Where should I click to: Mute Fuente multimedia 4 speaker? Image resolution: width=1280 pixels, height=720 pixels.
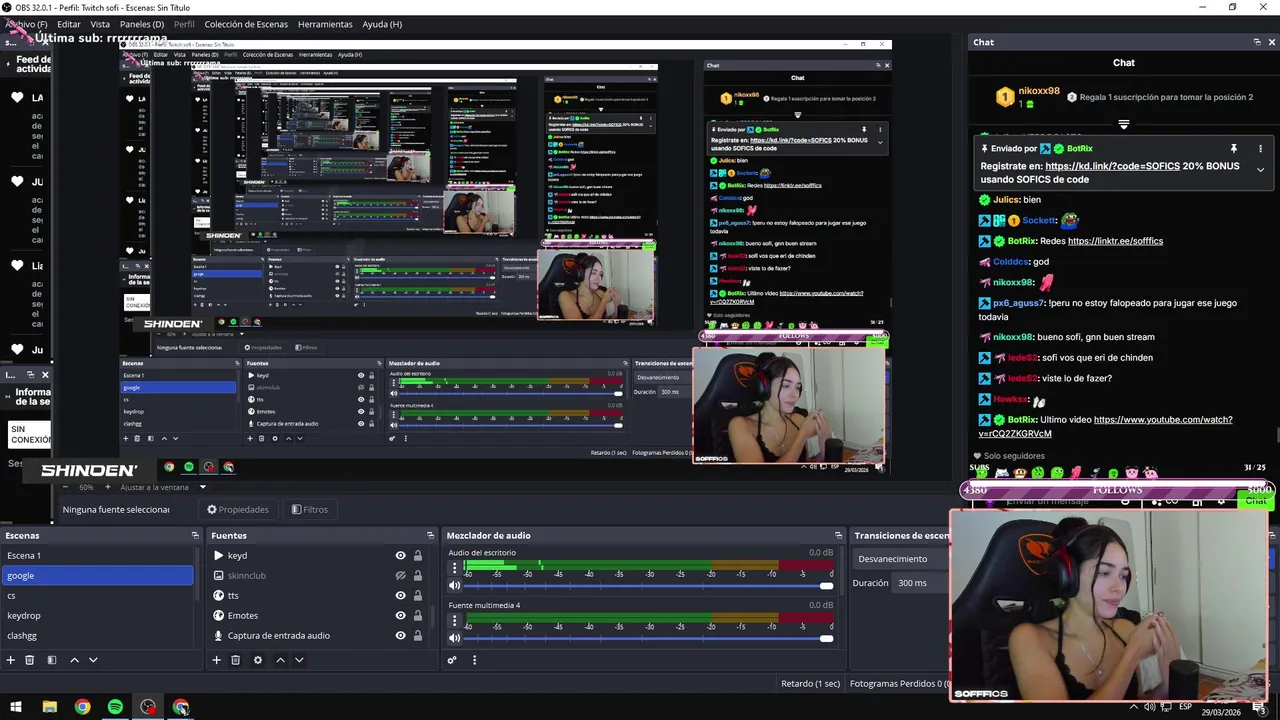tap(455, 638)
